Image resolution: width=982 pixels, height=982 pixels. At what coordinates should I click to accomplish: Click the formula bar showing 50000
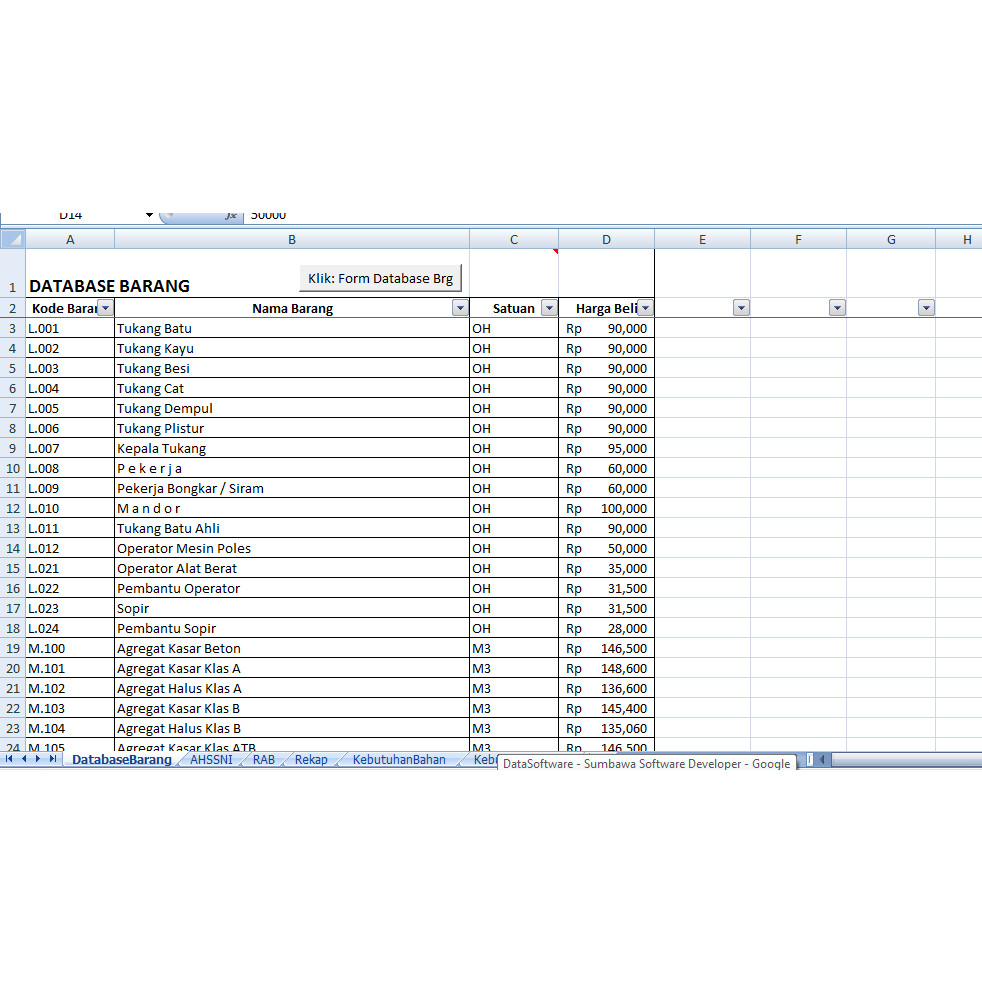tap(612, 215)
